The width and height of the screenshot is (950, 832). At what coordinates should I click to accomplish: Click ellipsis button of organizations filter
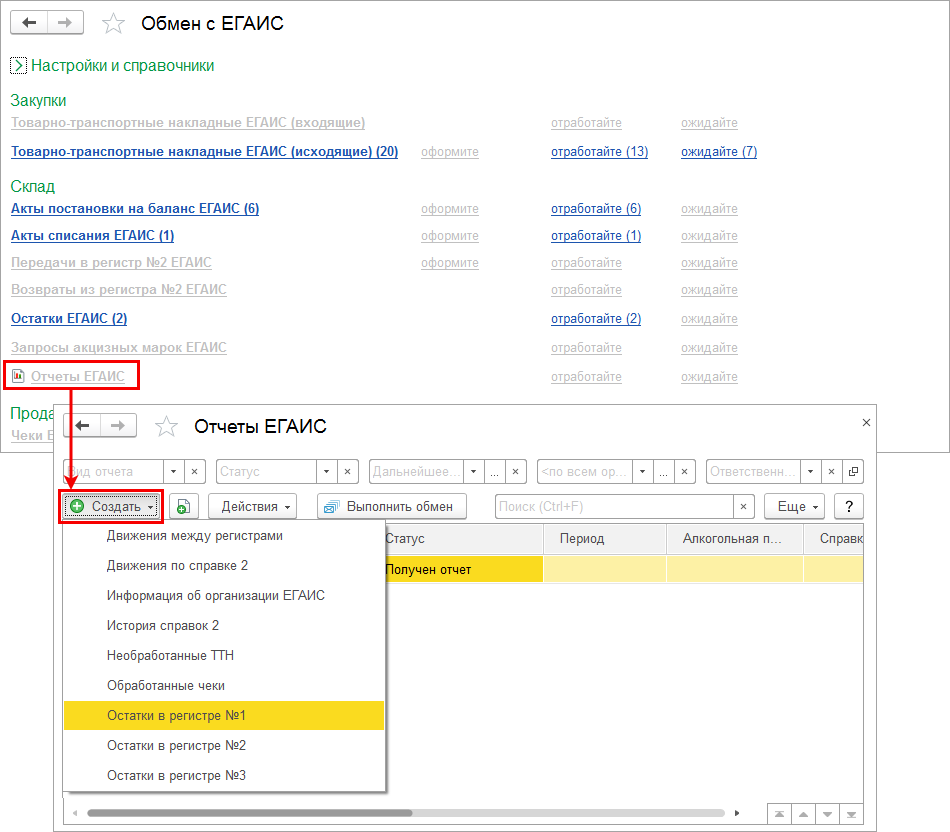663,471
